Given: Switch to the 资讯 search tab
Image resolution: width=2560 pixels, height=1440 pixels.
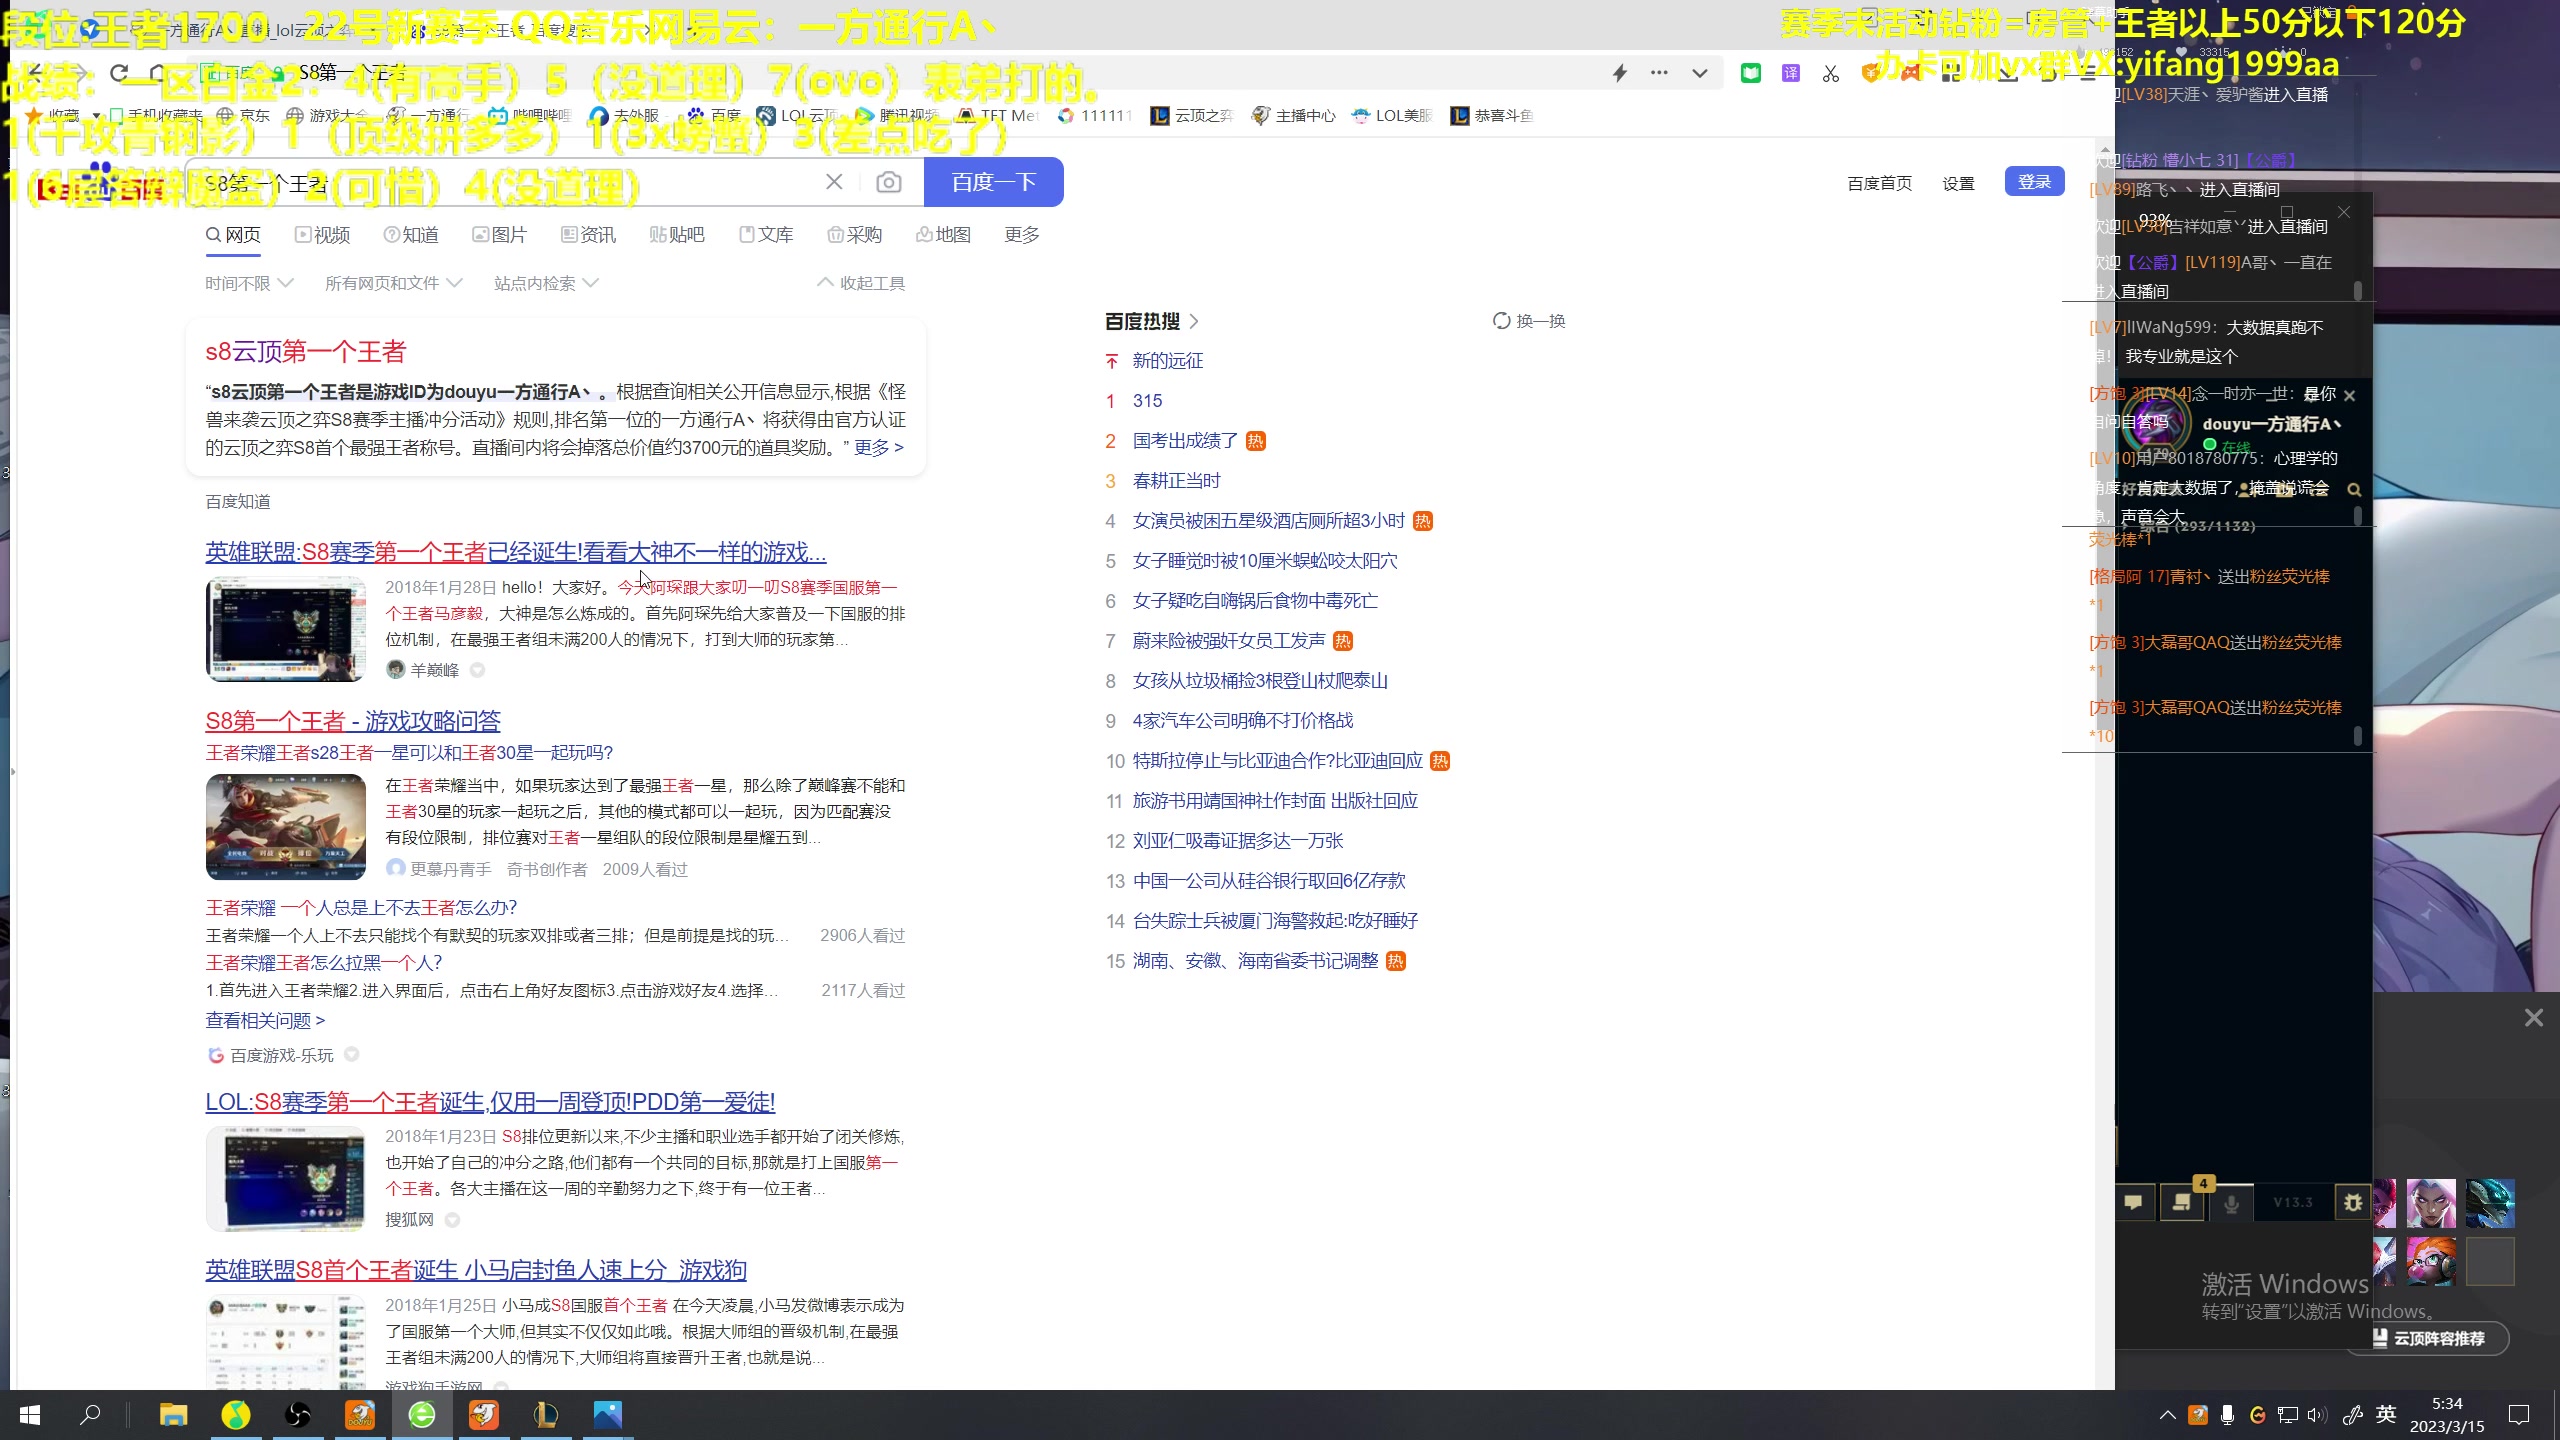Looking at the screenshot, I should click(588, 235).
